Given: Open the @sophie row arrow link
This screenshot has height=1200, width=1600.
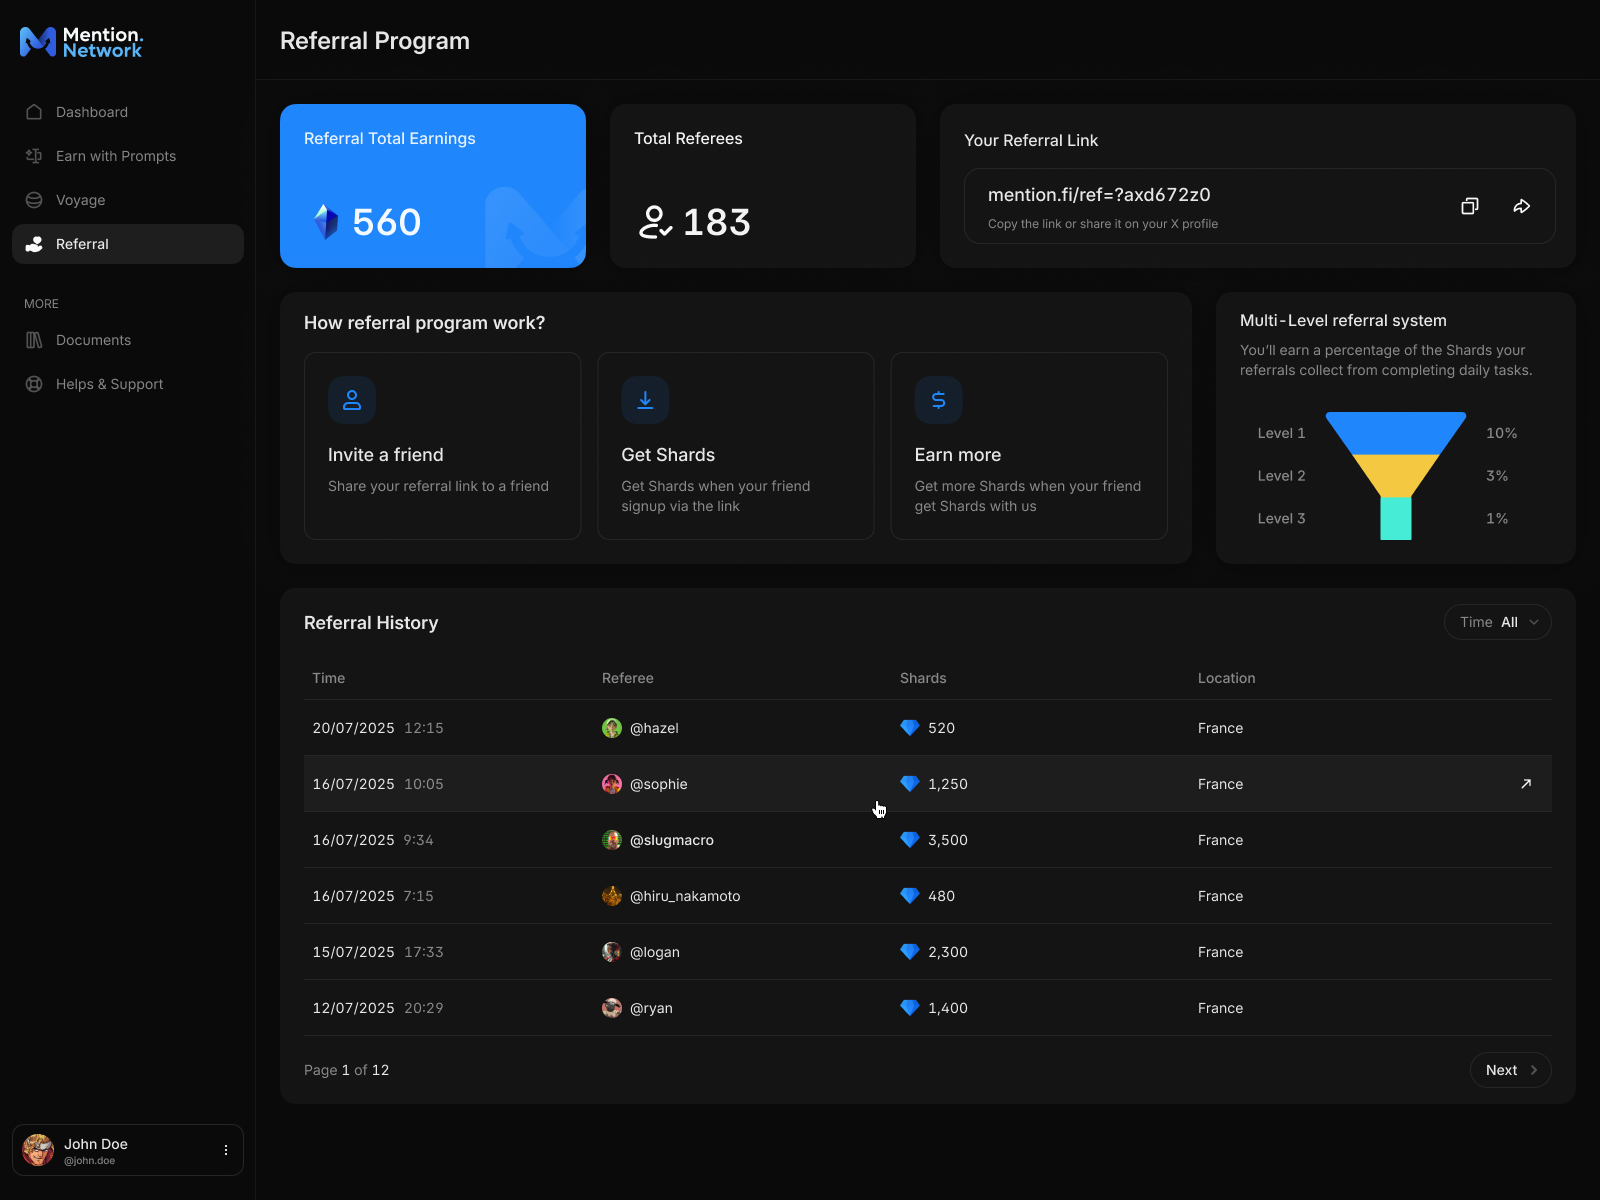Looking at the screenshot, I should point(1526,784).
